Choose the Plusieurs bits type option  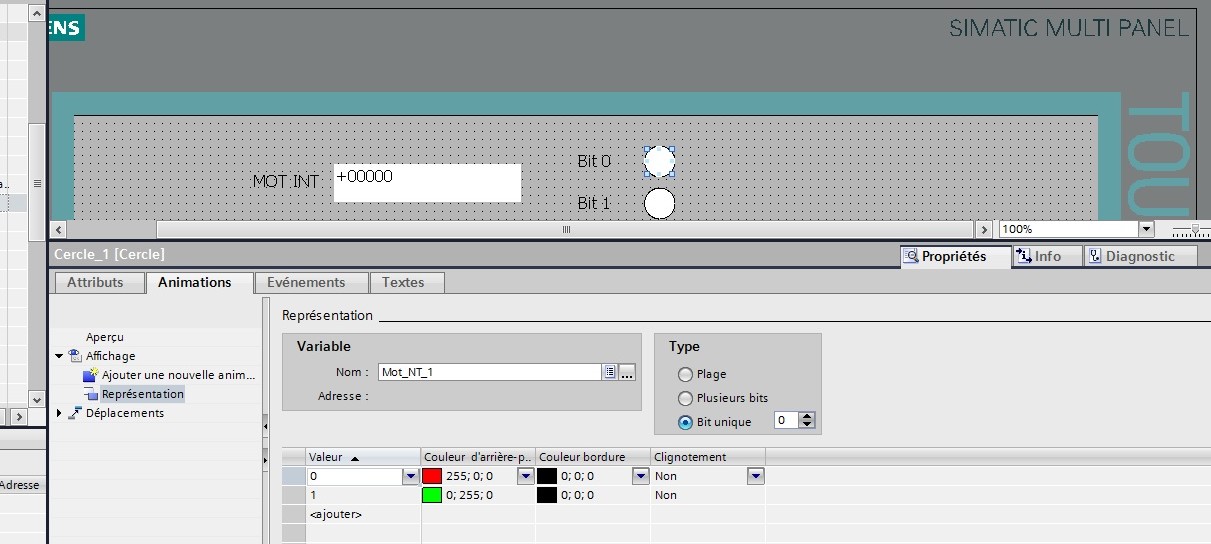point(685,399)
